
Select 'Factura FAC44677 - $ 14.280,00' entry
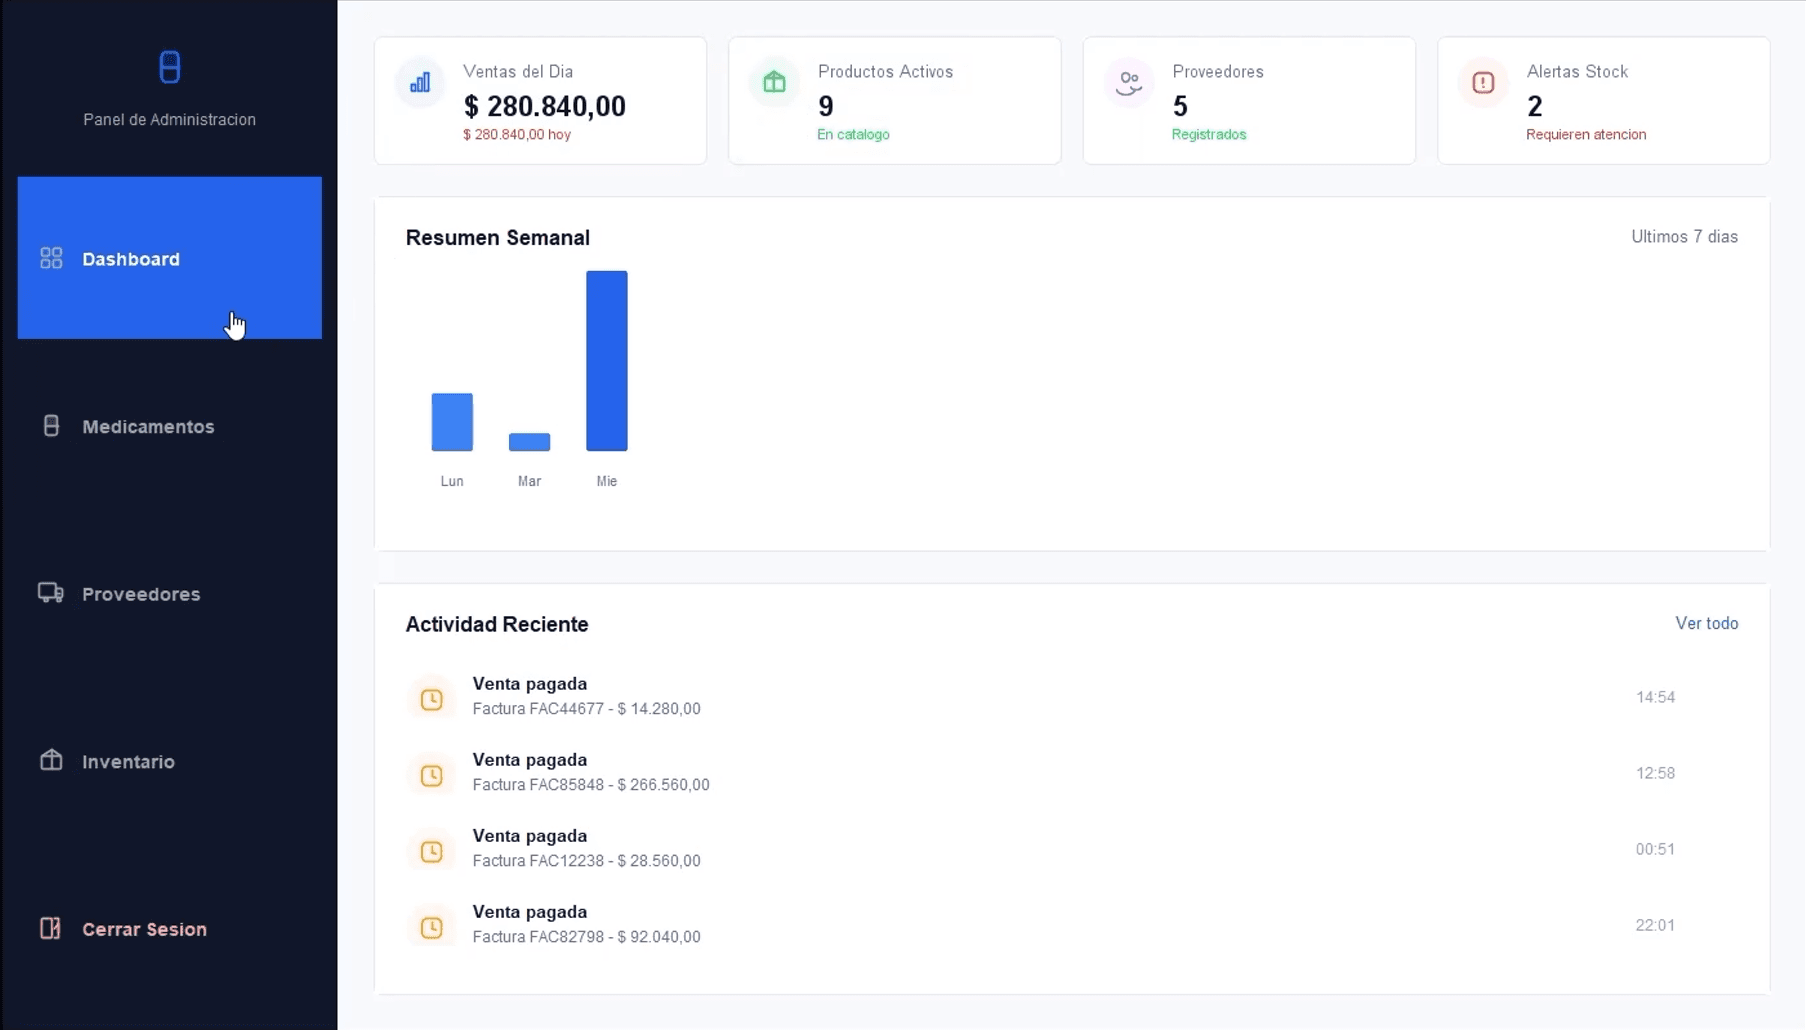tap(586, 709)
